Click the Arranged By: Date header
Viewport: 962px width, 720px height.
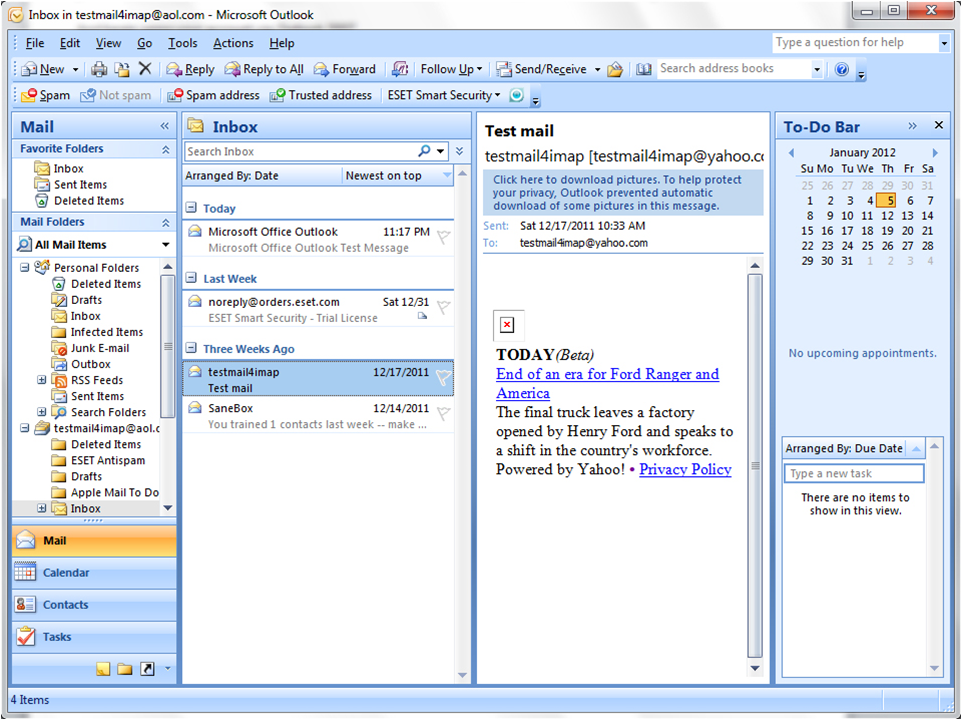(x=262, y=175)
